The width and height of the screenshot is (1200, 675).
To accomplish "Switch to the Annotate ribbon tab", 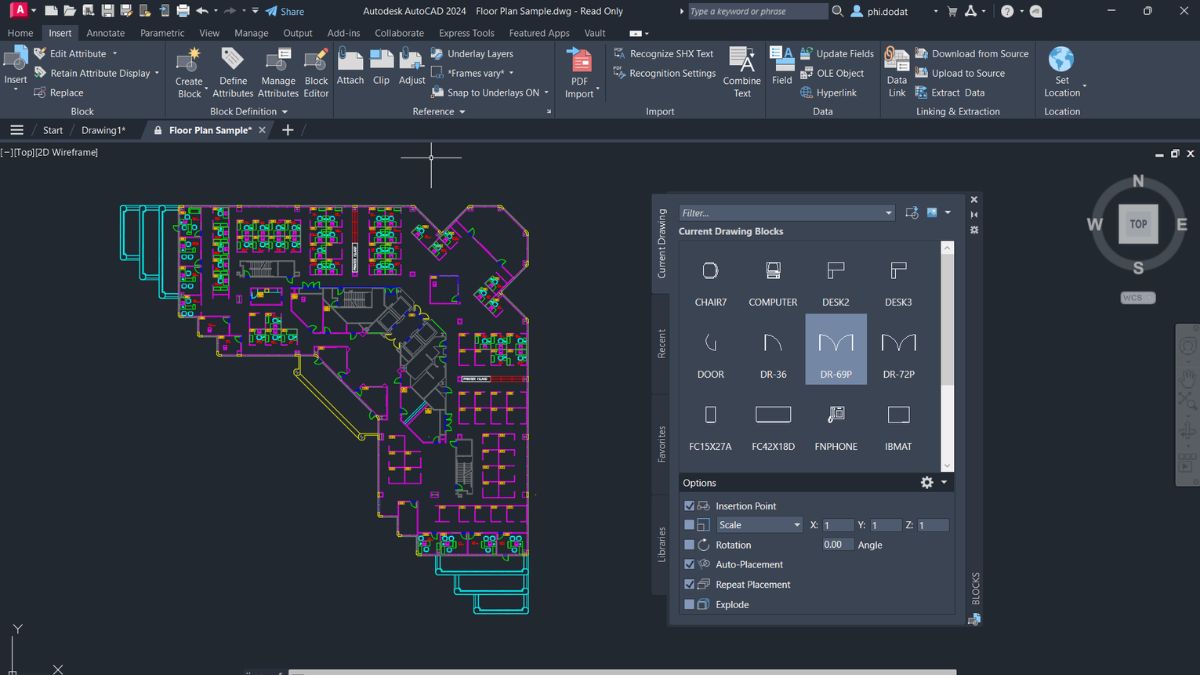I will (106, 32).
